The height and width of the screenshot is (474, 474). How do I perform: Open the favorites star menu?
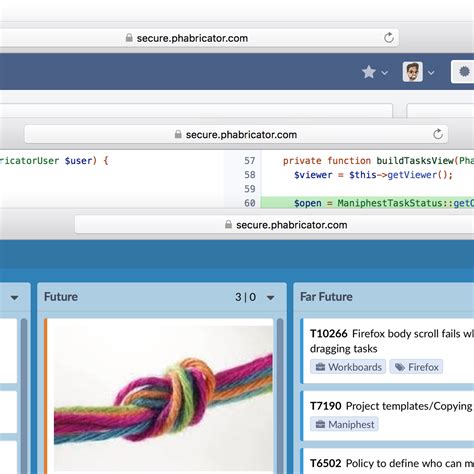point(369,72)
